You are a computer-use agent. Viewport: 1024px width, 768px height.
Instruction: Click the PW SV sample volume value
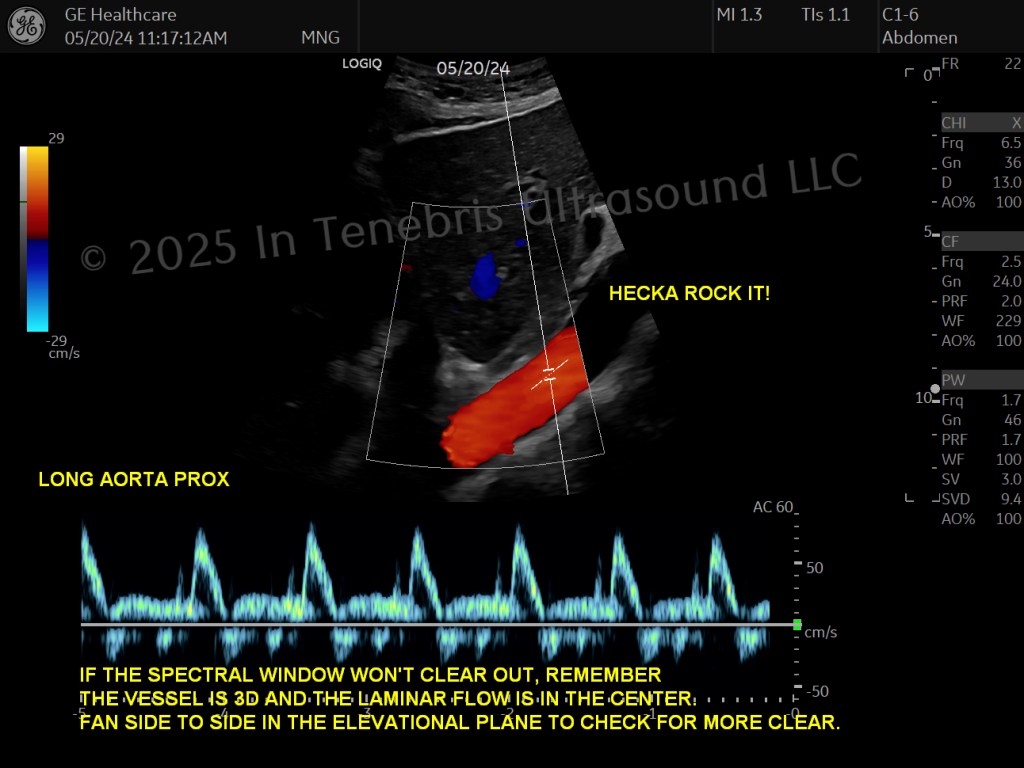[1011, 479]
